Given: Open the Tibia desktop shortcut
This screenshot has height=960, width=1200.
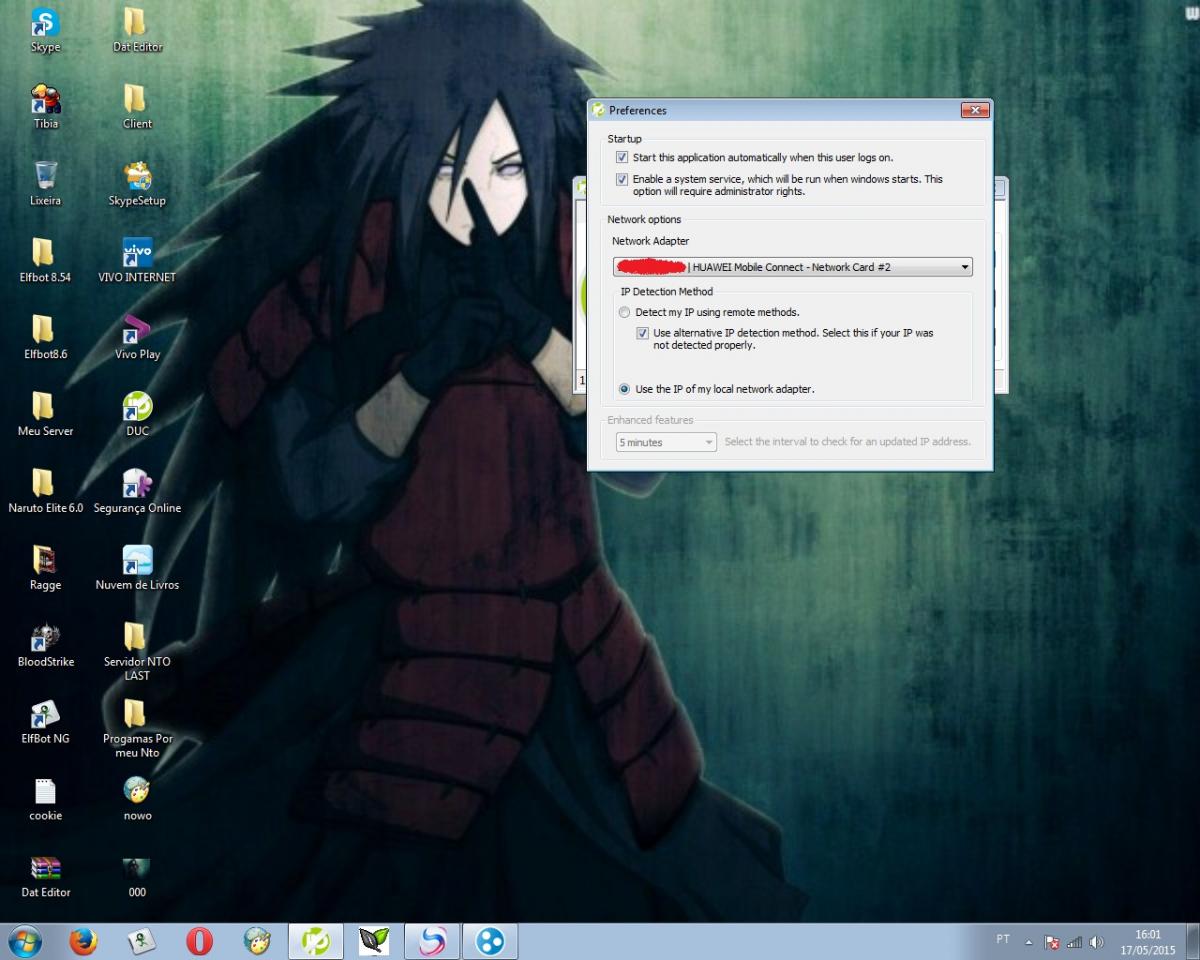Looking at the screenshot, I should pyautogui.click(x=45, y=107).
